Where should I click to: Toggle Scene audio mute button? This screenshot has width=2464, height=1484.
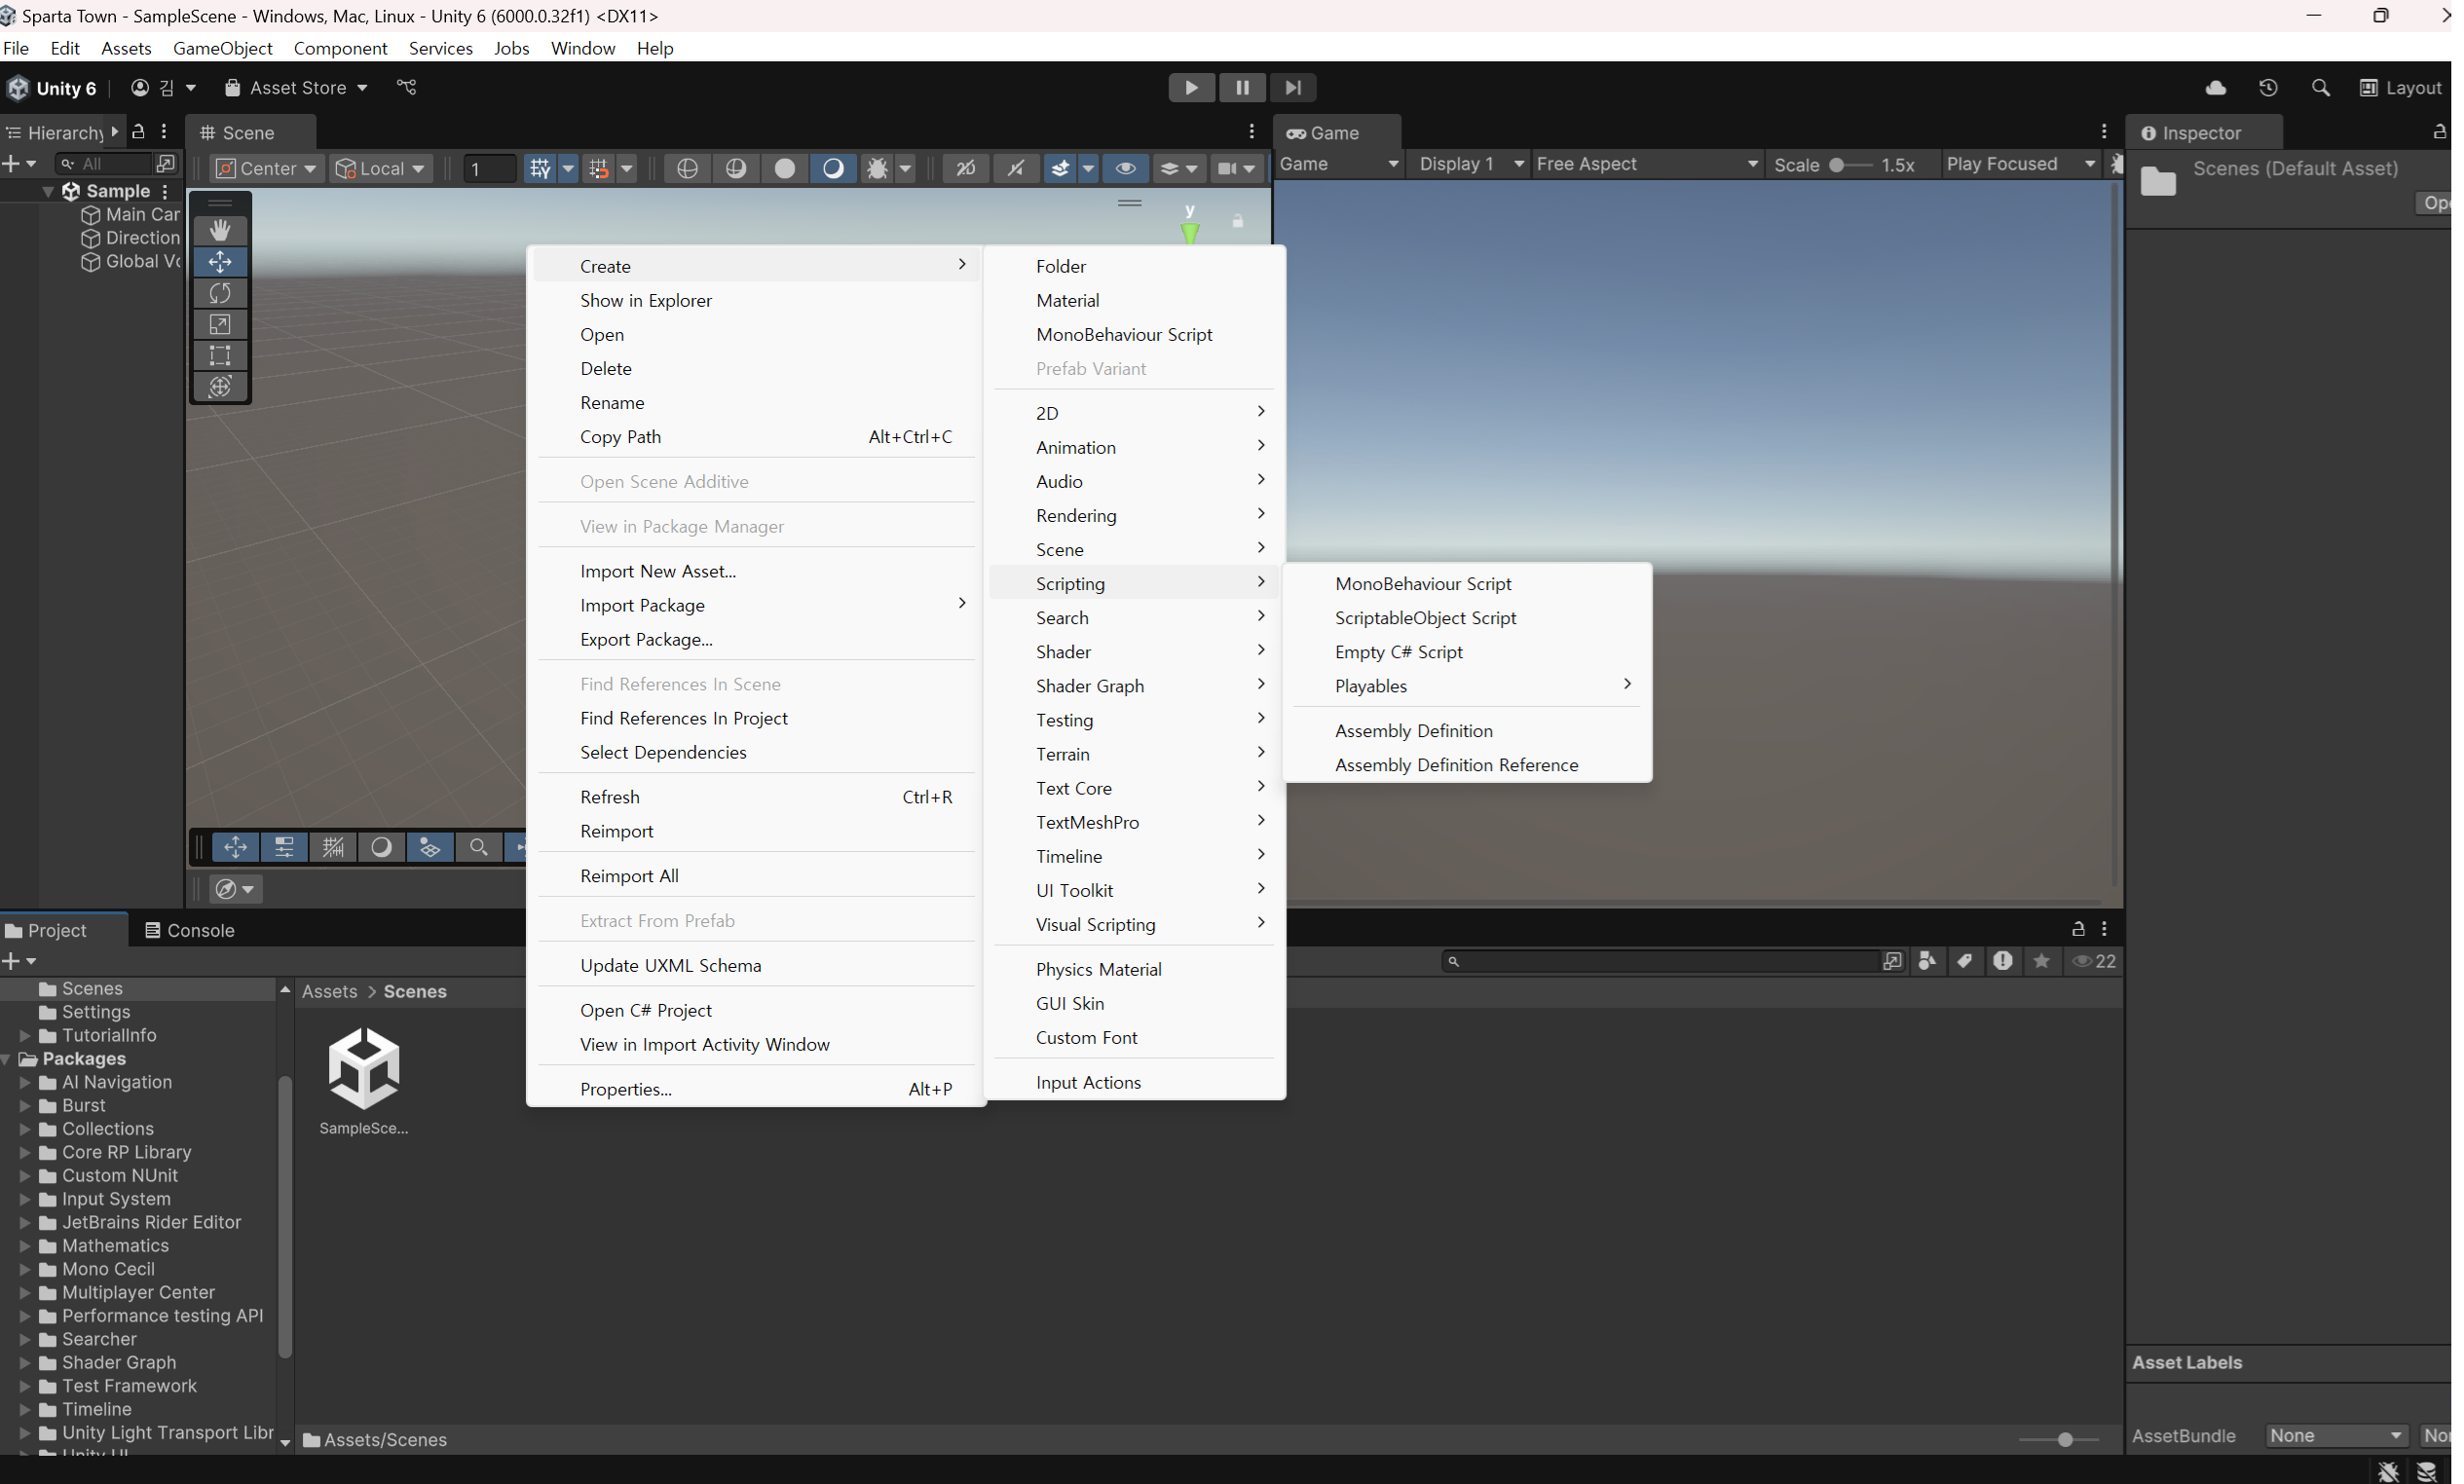[1016, 169]
